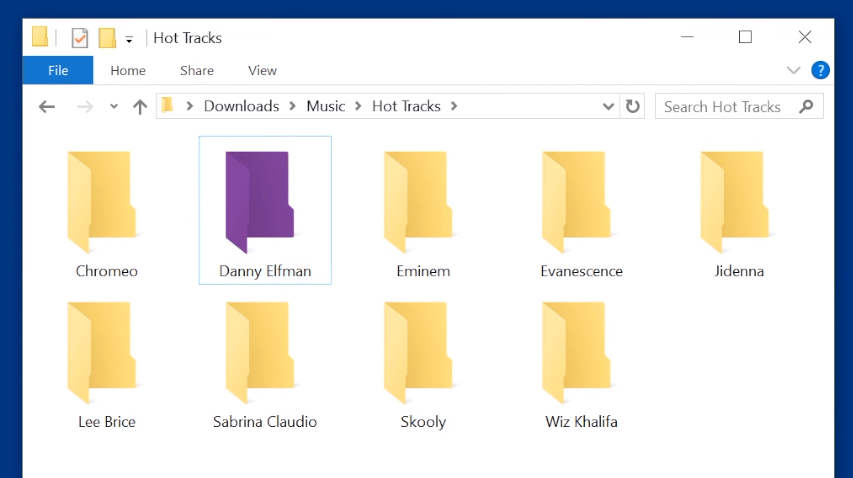
Task: Switch to the Share ribbon tab
Action: pos(197,71)
